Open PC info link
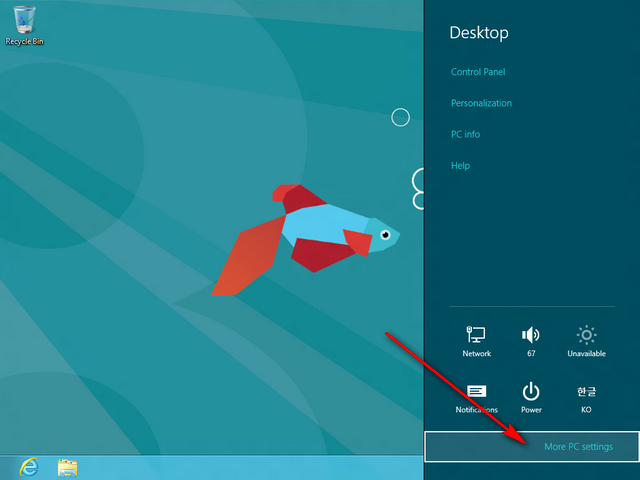Image resolution: width=640 pixels, height=480 pixels. (x=465, y=134)
